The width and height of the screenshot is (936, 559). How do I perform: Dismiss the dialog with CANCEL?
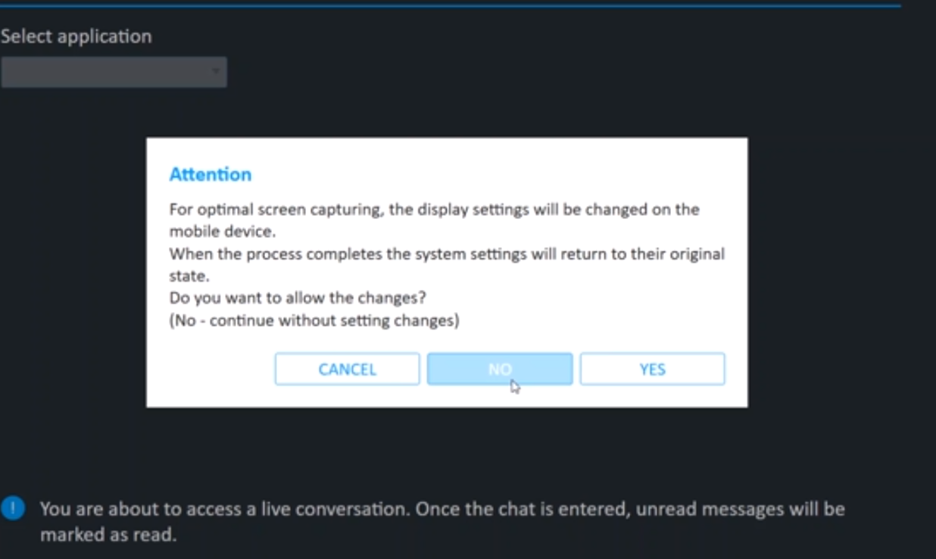point(347,369)
